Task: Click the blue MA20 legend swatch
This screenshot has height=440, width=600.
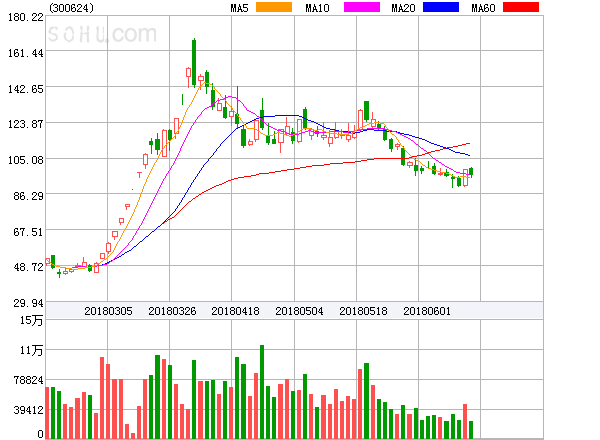Action: pos(441,7)
